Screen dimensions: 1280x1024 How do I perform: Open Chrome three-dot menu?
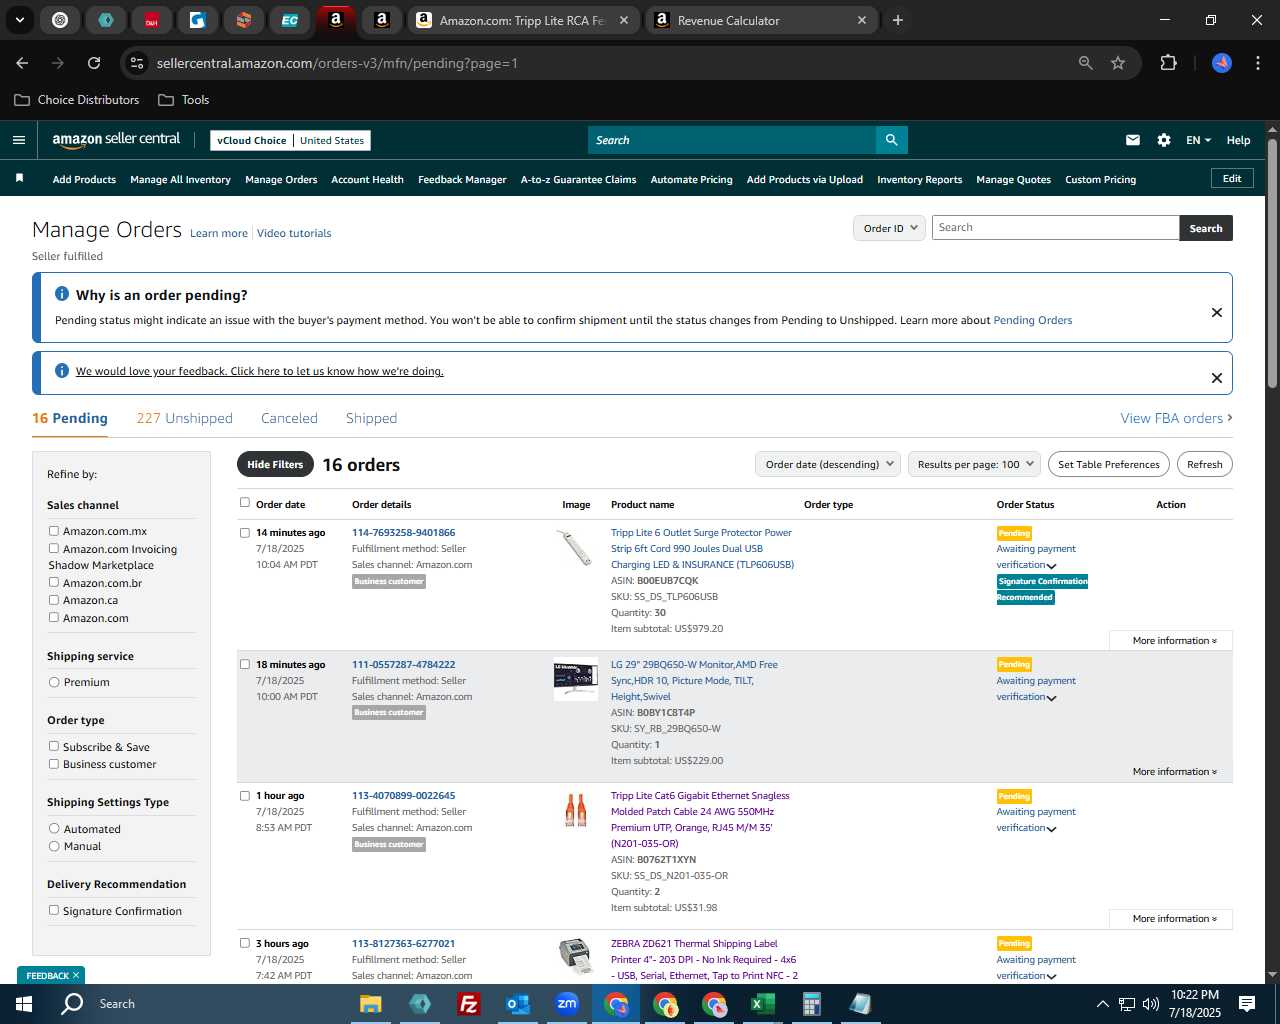click(1256, 63)
